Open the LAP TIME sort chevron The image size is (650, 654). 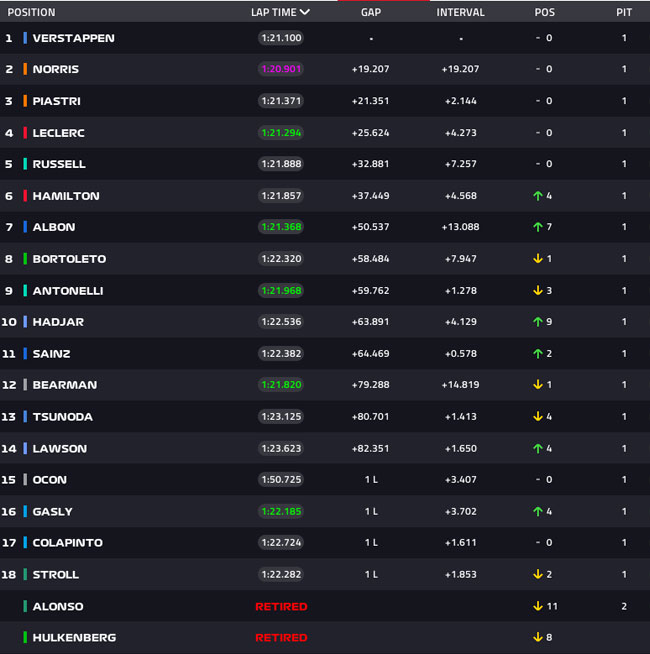click(x=304, y=13)
